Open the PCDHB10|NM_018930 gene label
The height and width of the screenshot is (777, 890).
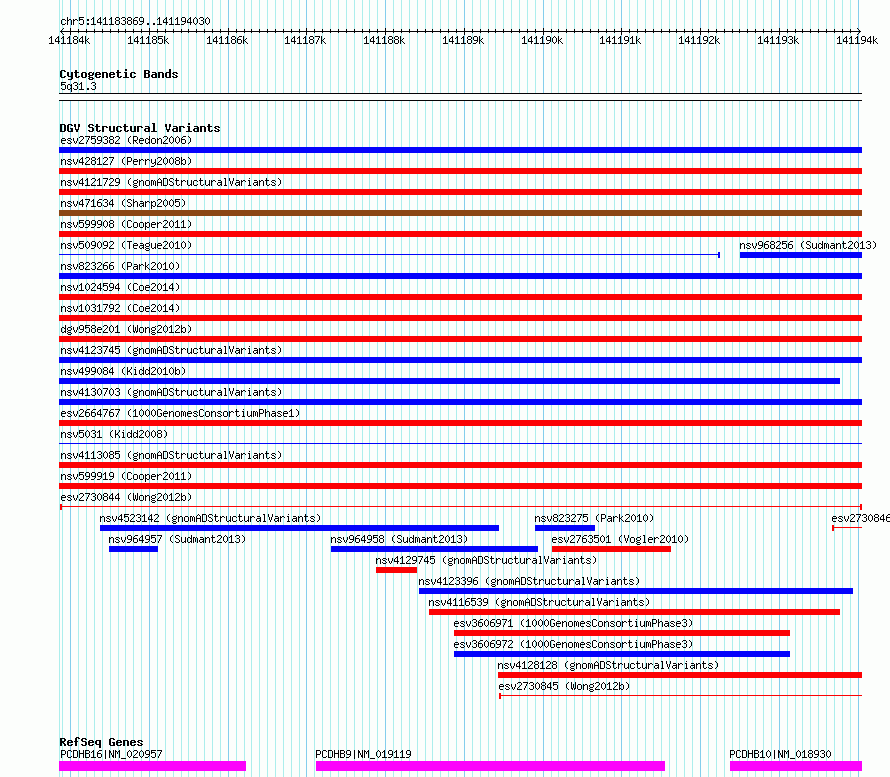[780, 754]
